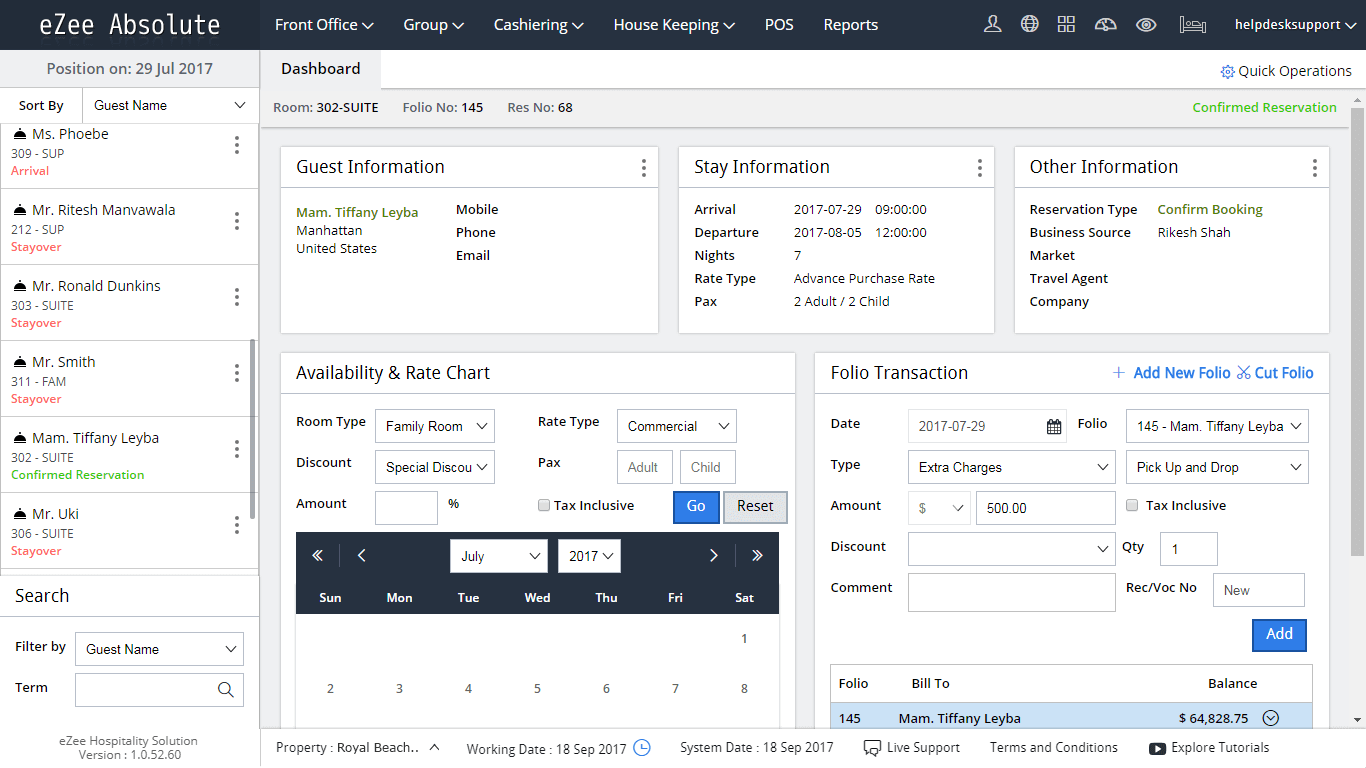
Task: Click the search magnifier in the Term field
Action: (227, 689)
